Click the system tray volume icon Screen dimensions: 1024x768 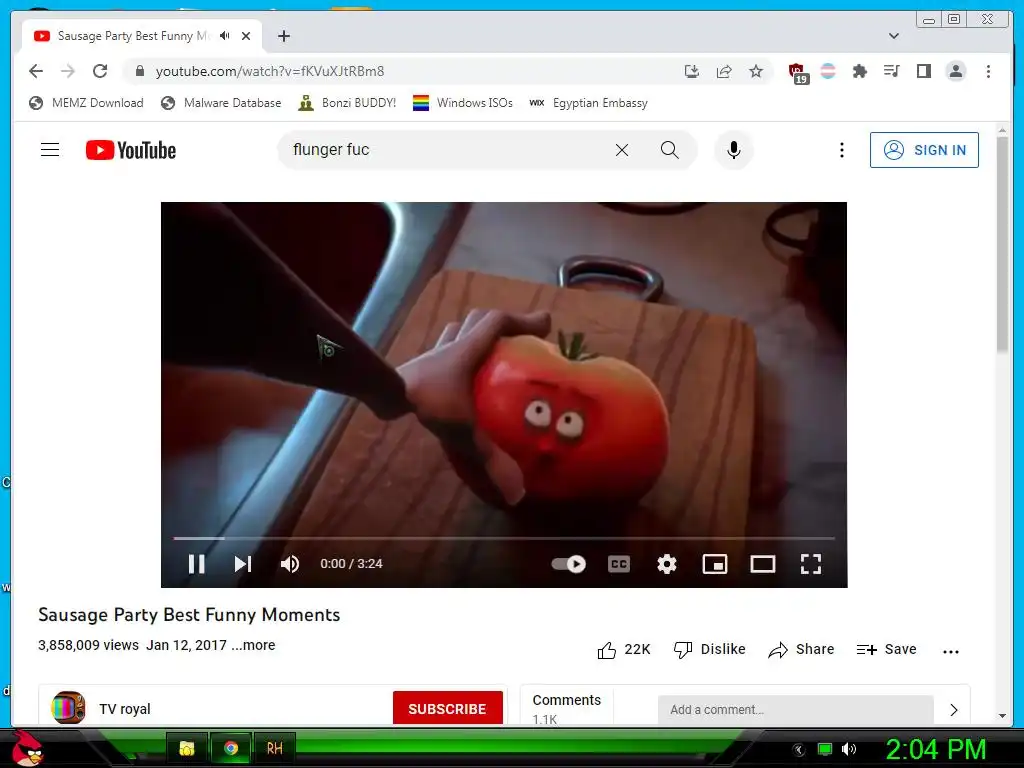click(848, 749)
